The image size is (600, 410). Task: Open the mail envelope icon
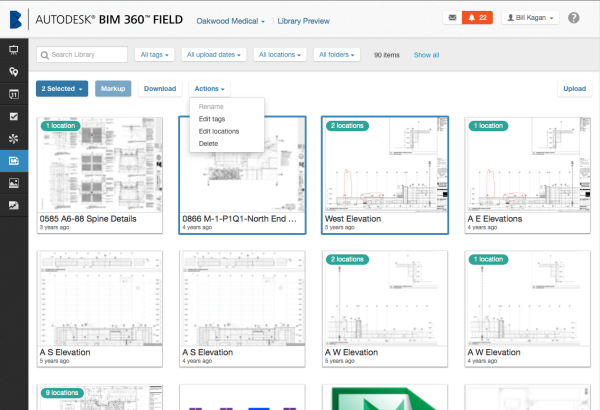pos(452,18)
